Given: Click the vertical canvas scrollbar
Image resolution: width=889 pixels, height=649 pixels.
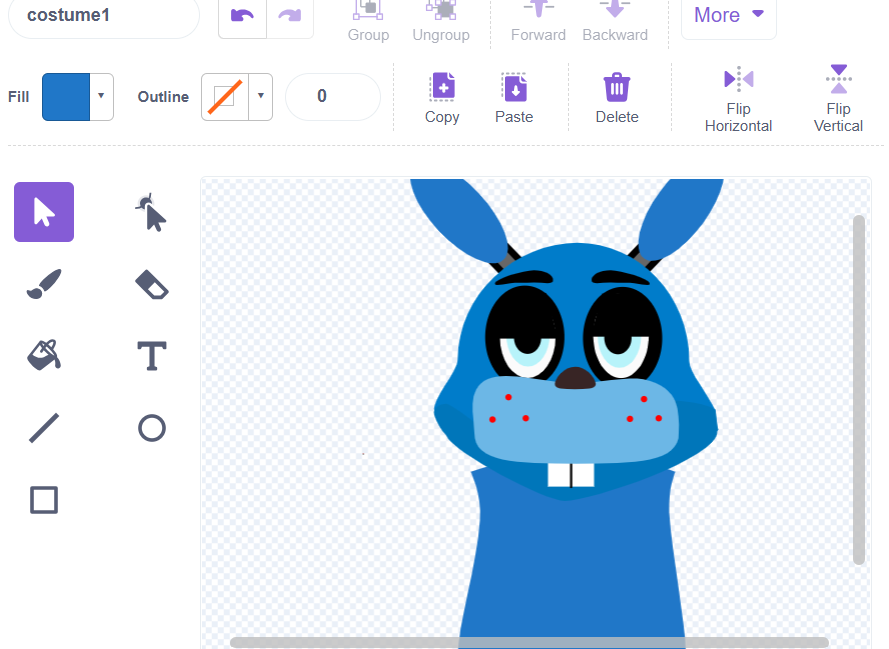Looking at the screenshot, I should 859,389.
